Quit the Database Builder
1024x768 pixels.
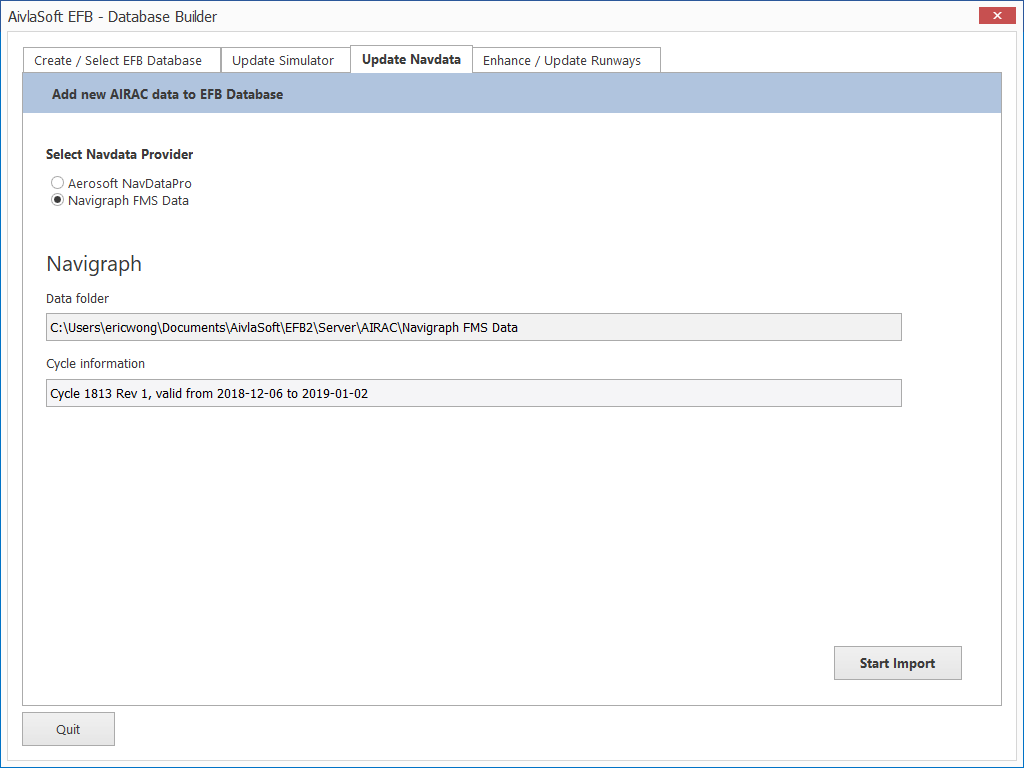pos(69,729)
